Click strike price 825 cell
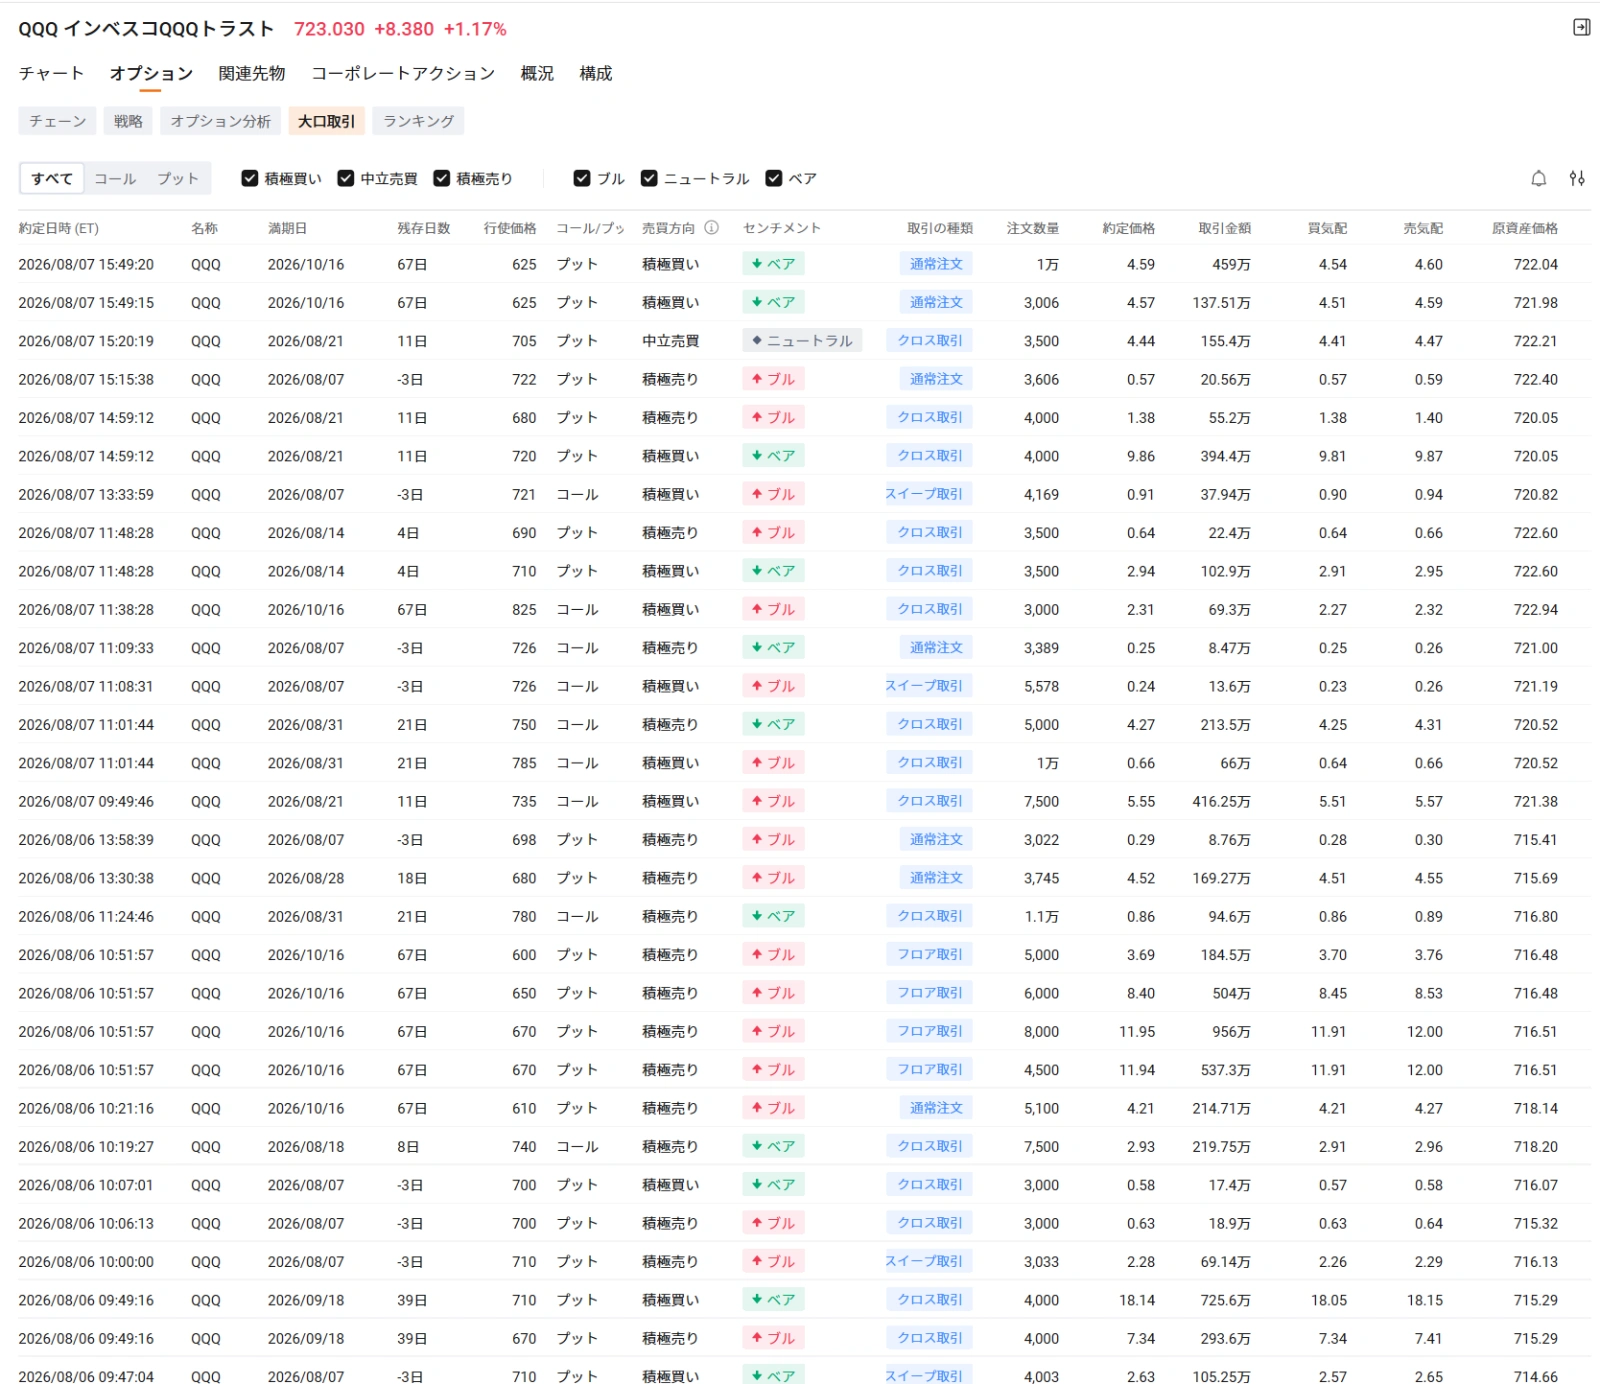 point(524,609)
